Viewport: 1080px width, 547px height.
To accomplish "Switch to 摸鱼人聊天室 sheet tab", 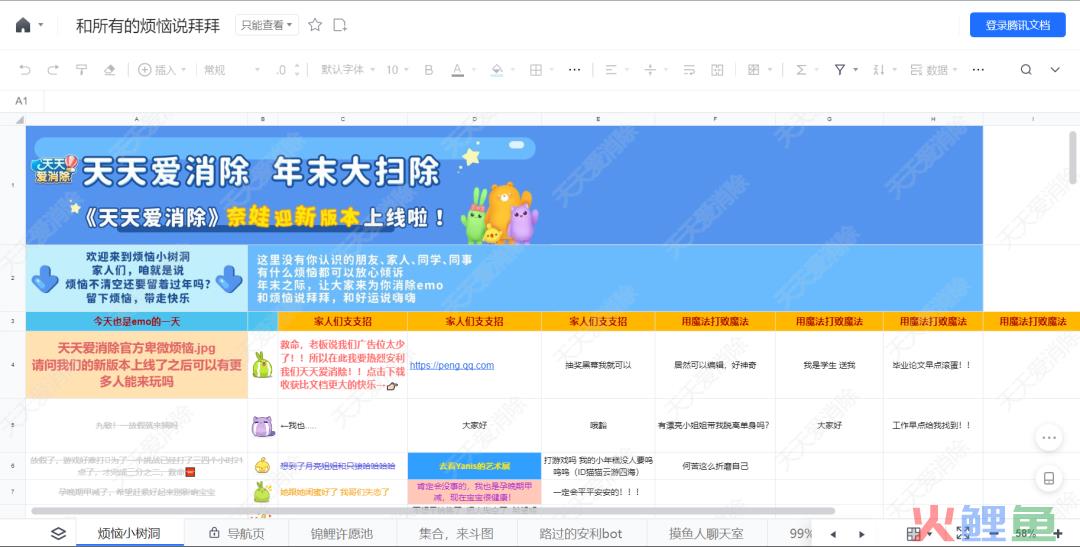I will click(x=706, y=533).
